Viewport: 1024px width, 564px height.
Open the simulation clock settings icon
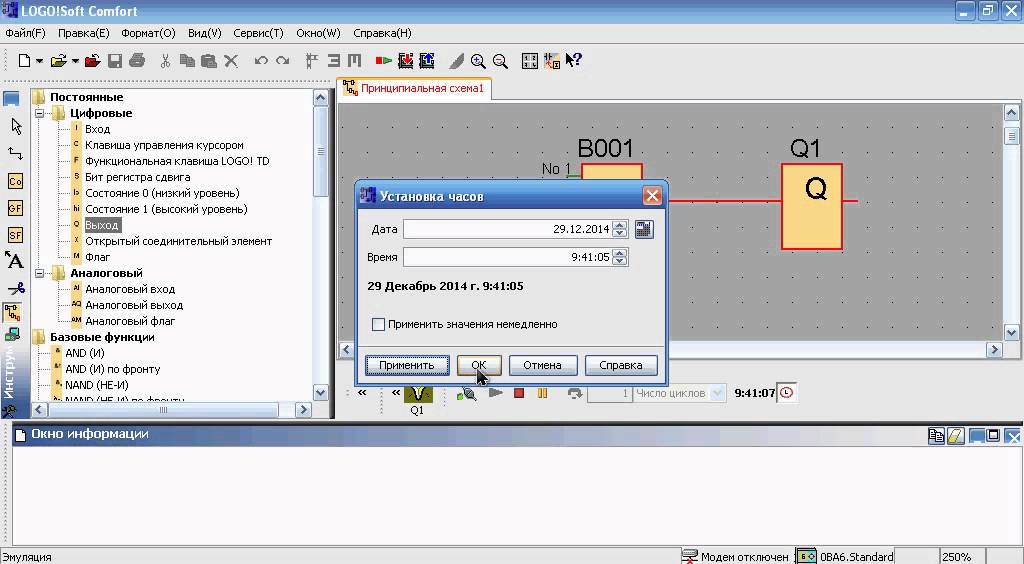tap(786, 393)
